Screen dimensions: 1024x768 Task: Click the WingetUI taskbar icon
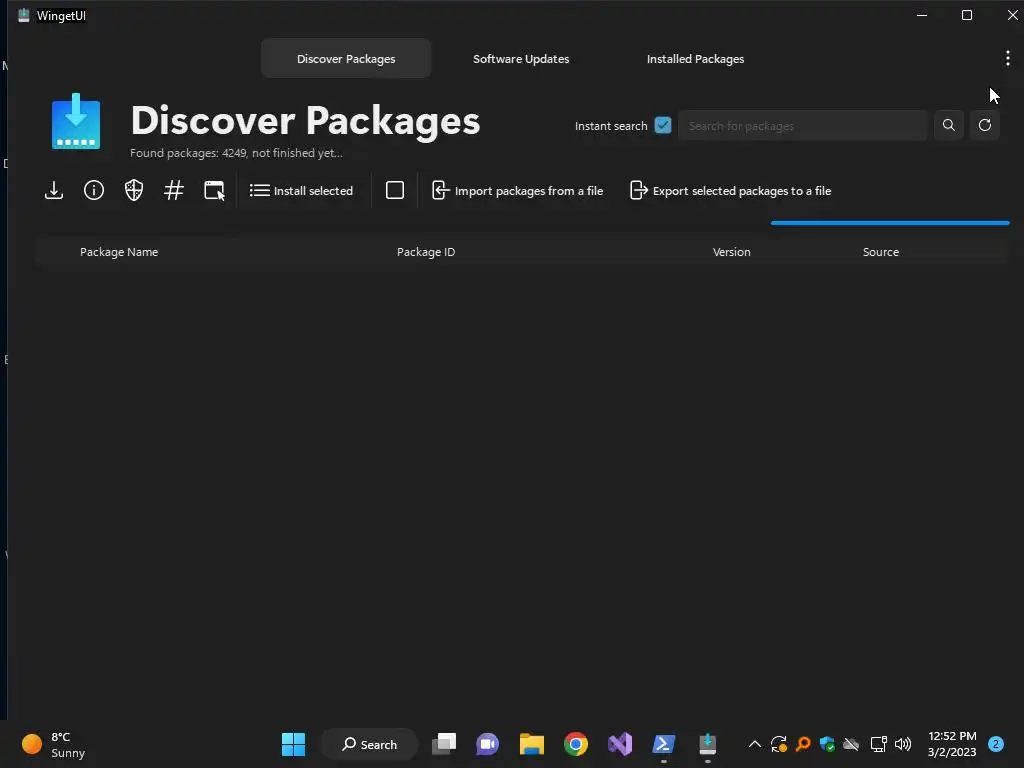(x=707, y=744)
